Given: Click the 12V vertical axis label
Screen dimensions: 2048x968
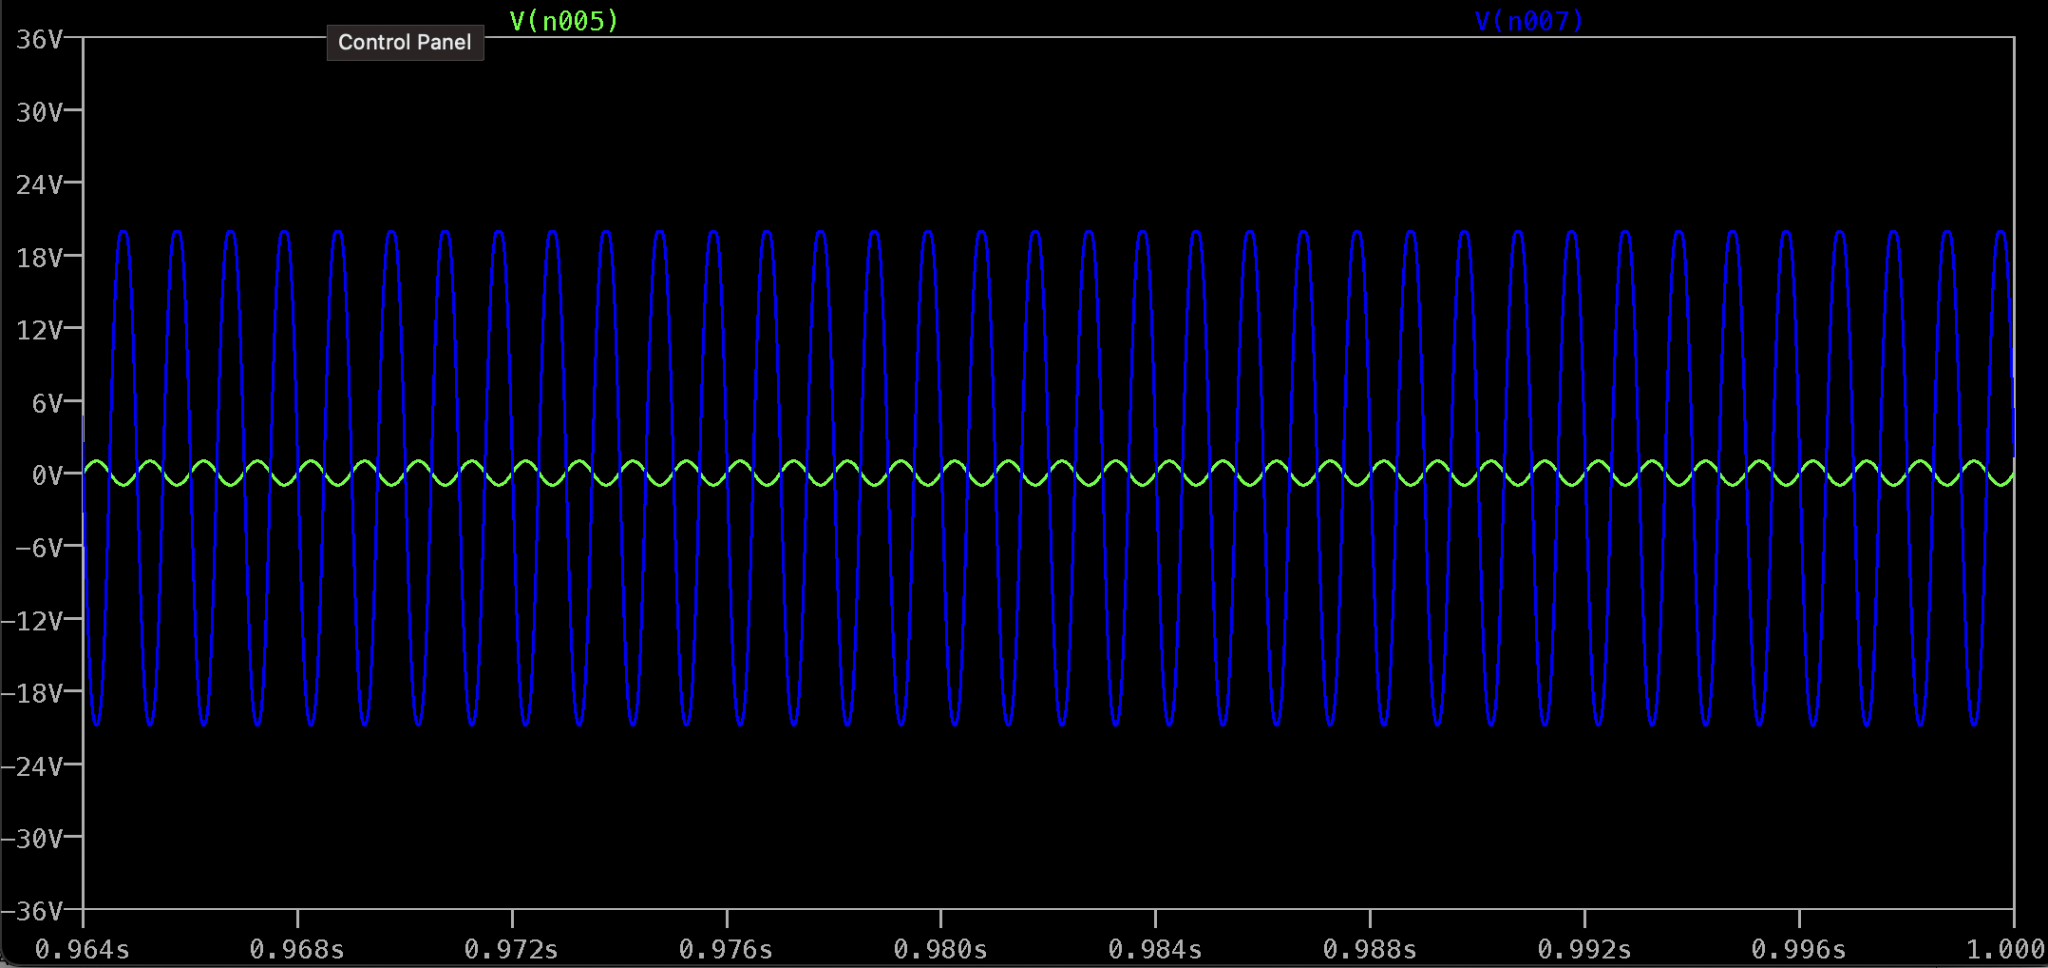Looking at the screenshot, I should pos(40,330).
